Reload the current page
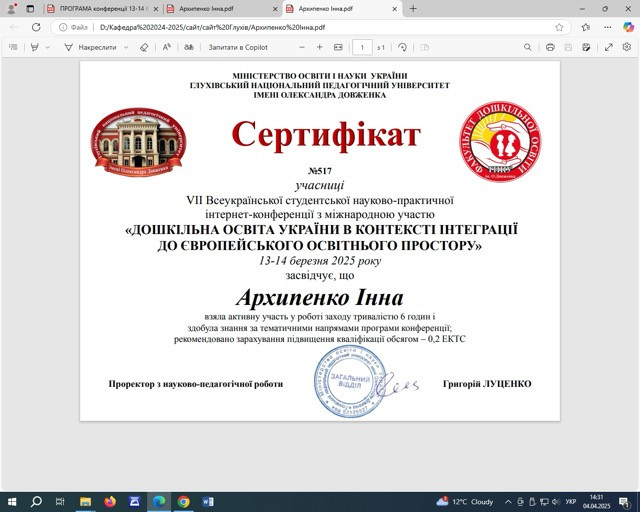 point(36,27)
